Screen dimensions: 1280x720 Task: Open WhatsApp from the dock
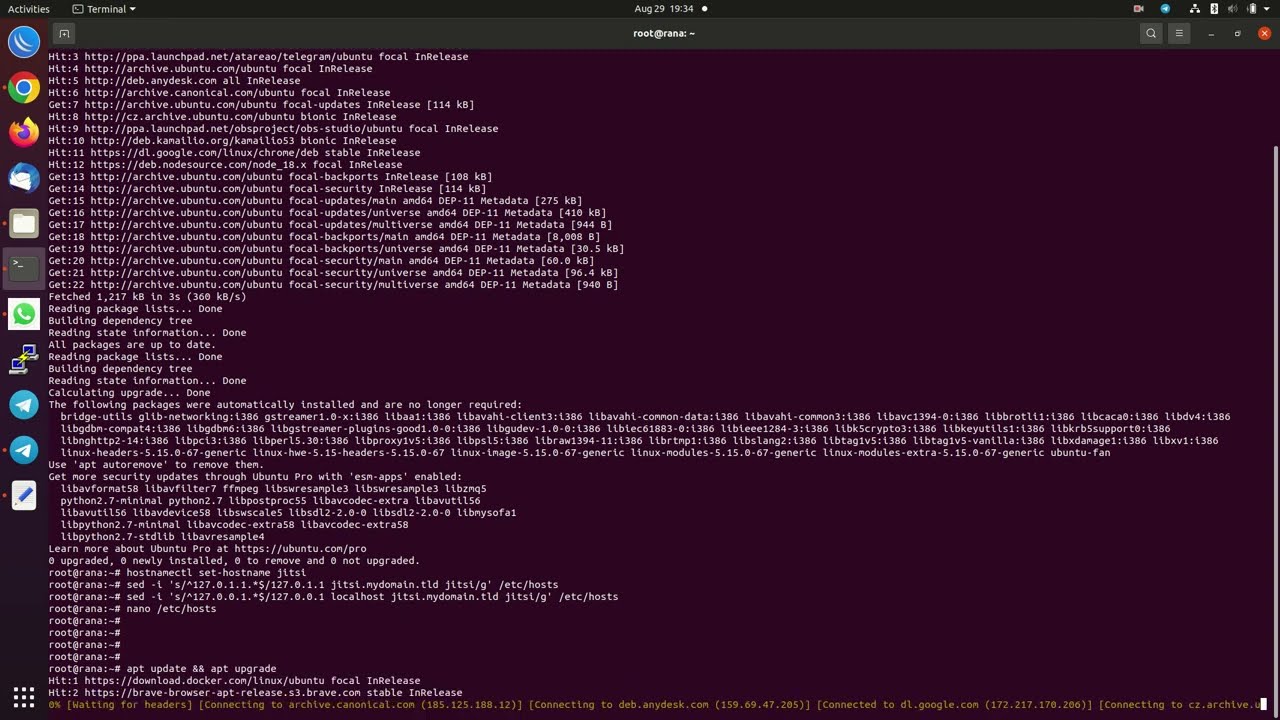[x=24, y=314]
